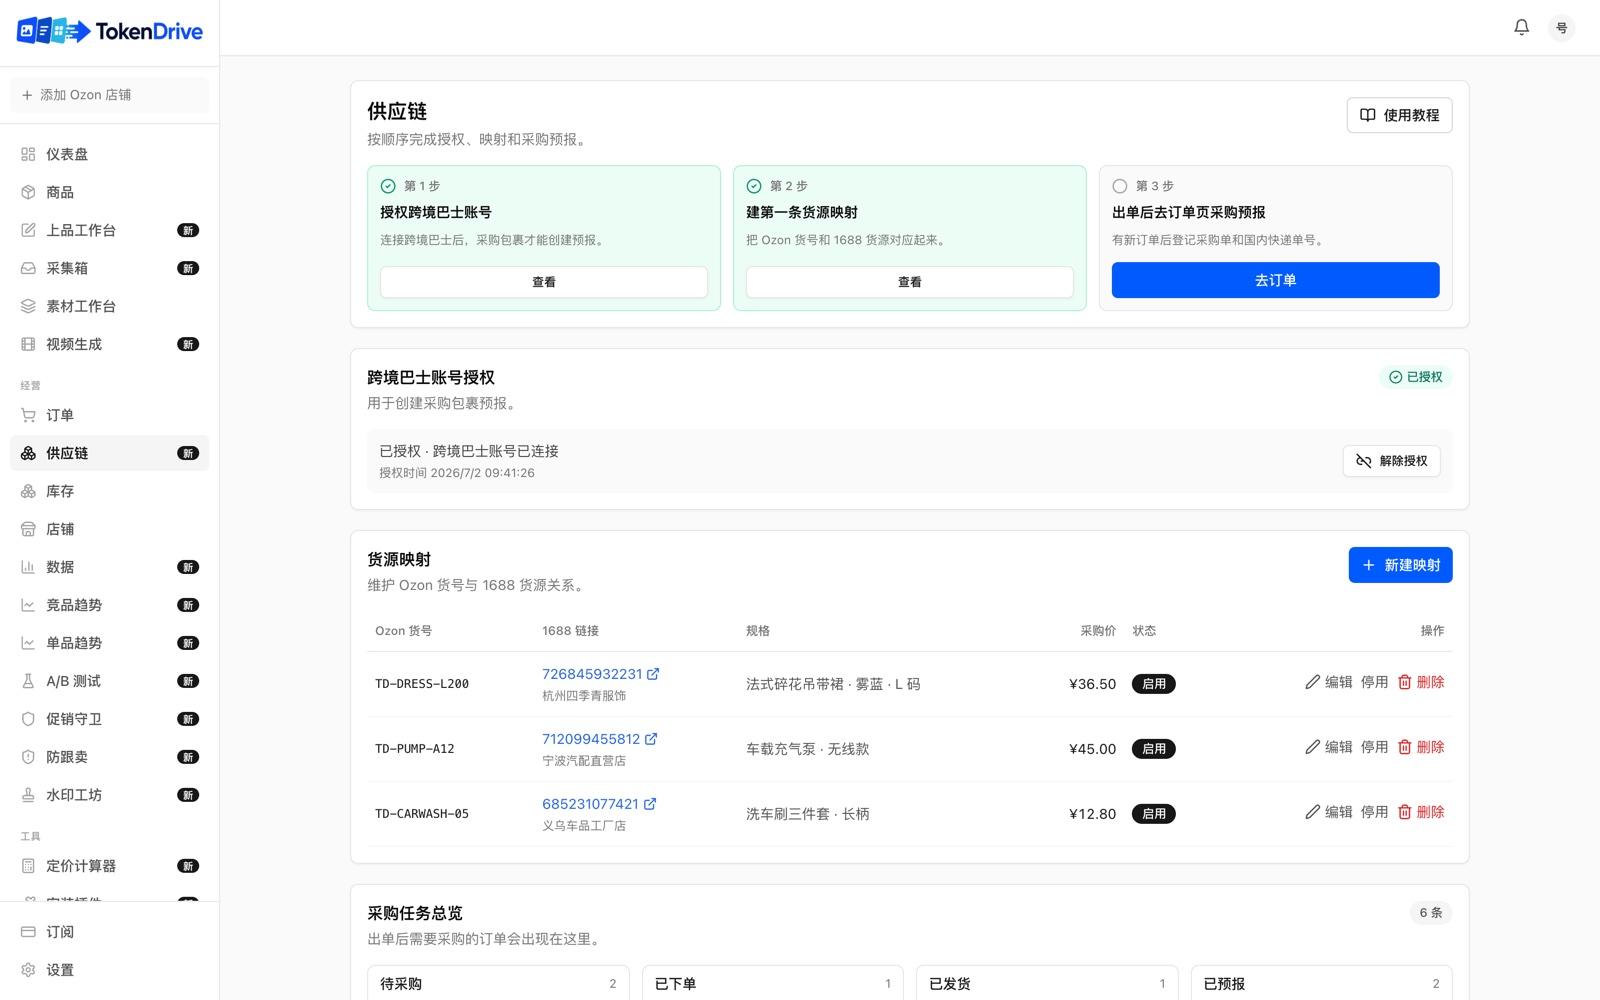
Task: Open 素材工作台 in sidebar
Action: point(110,306)
